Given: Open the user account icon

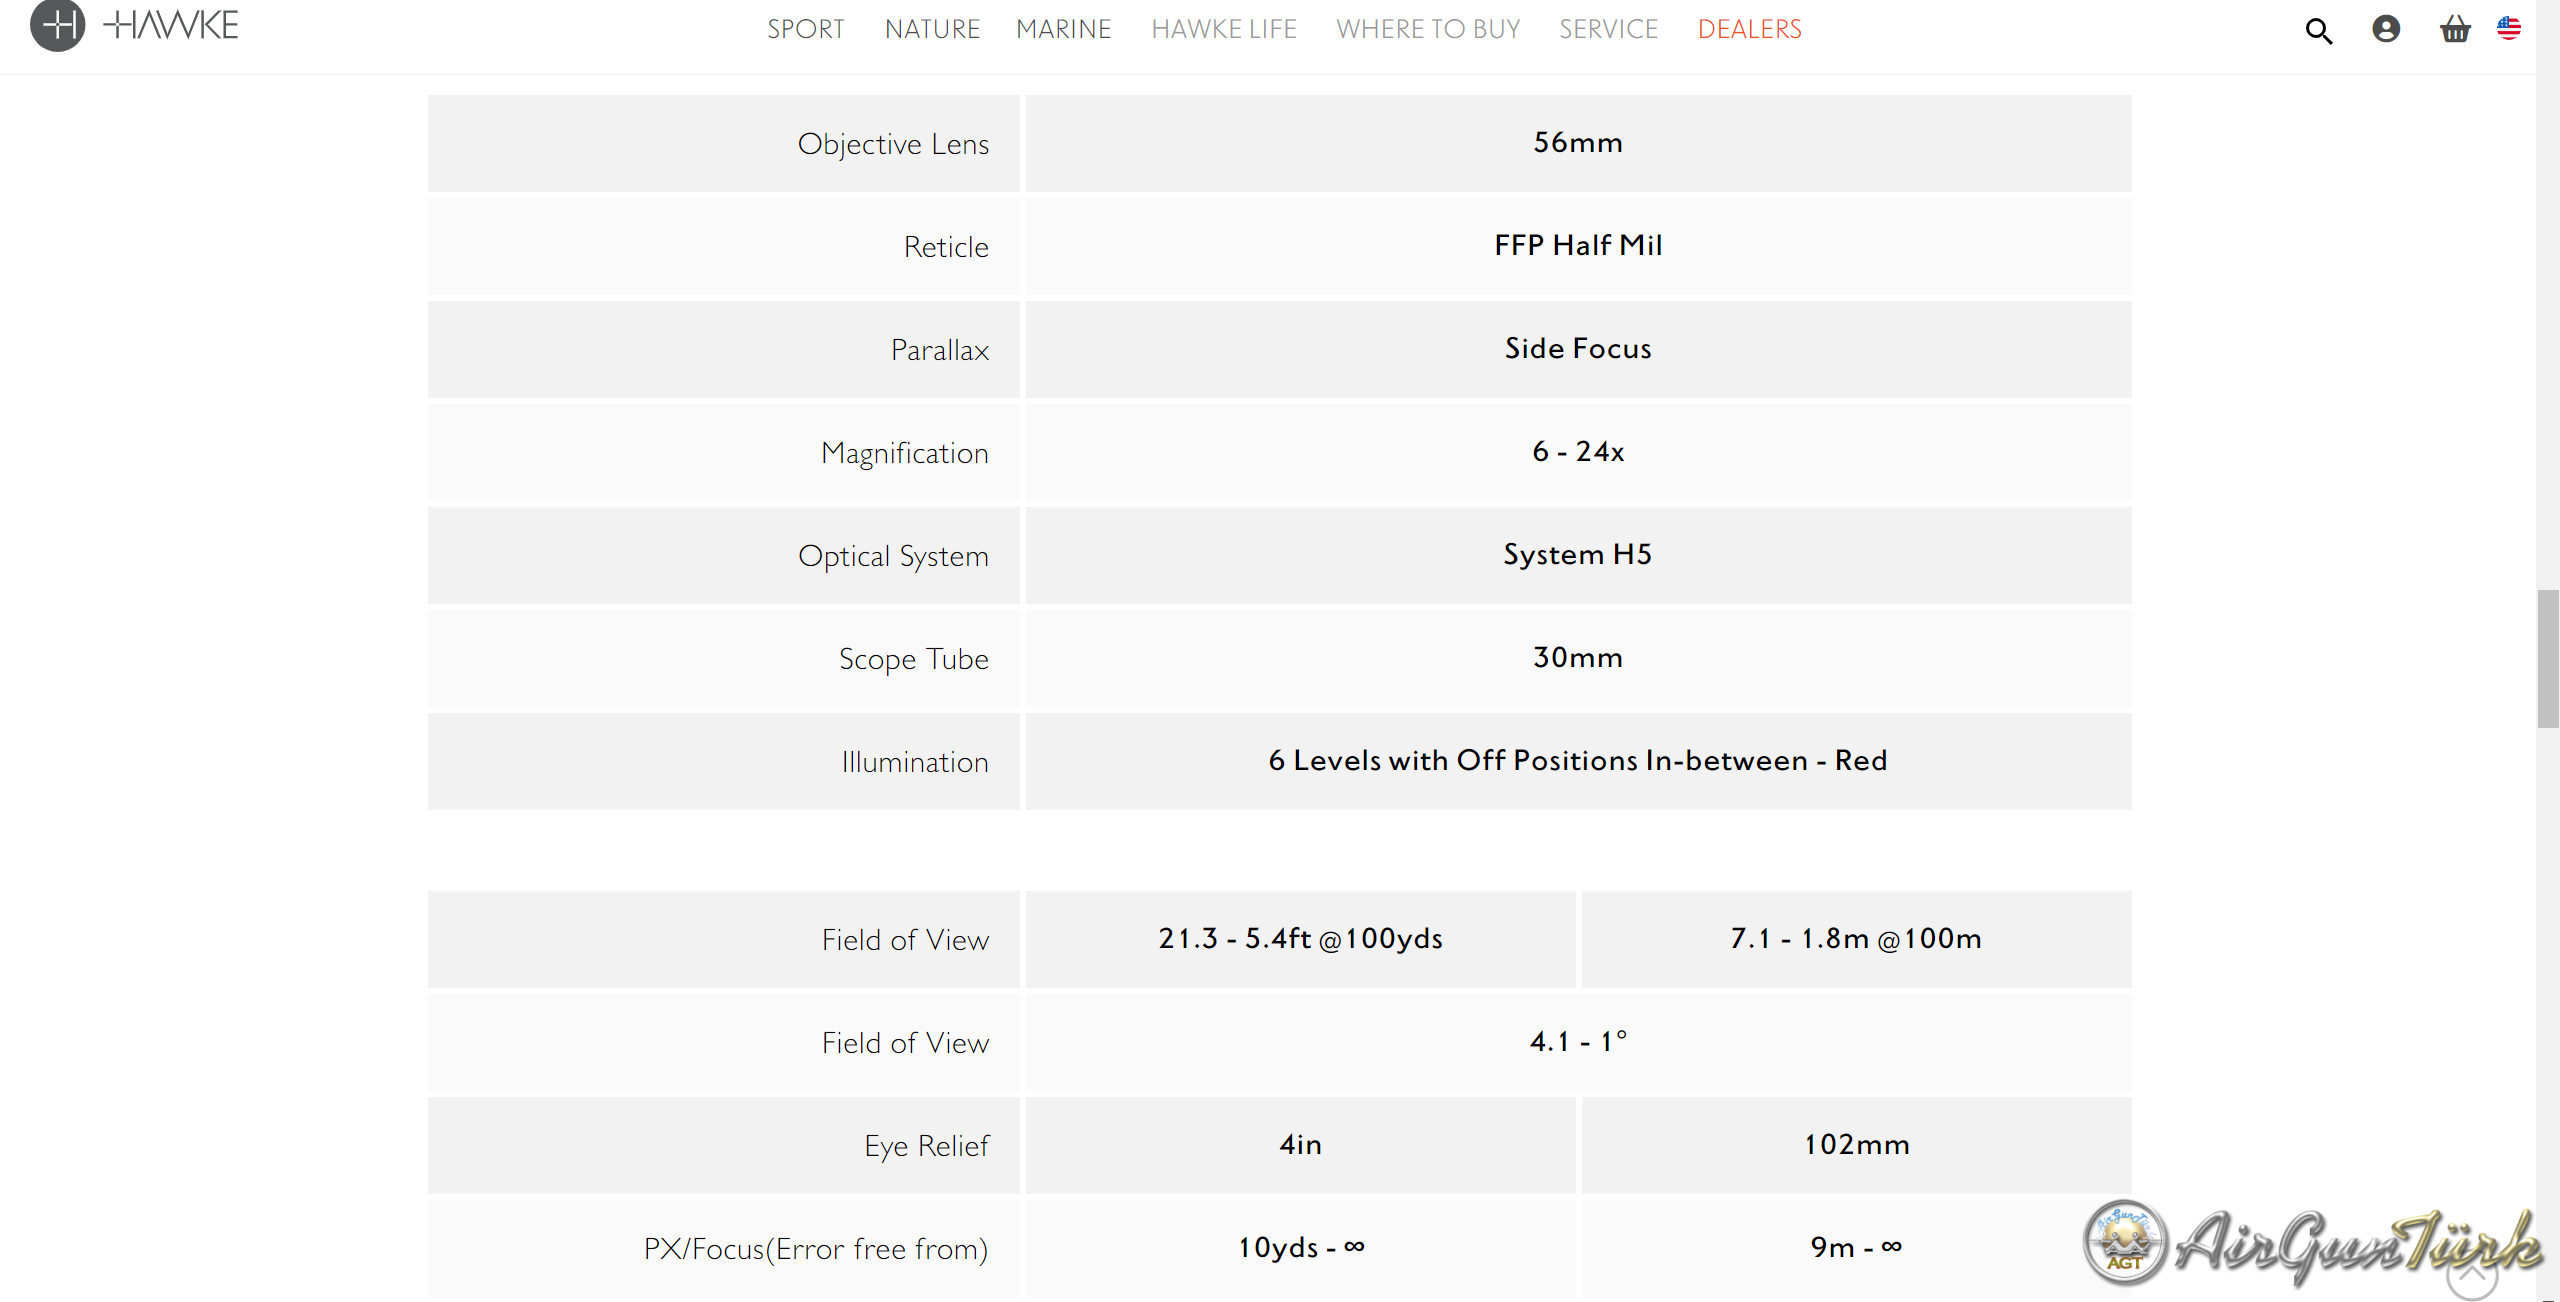Looking at the screenshot, I should (2385, 29).
